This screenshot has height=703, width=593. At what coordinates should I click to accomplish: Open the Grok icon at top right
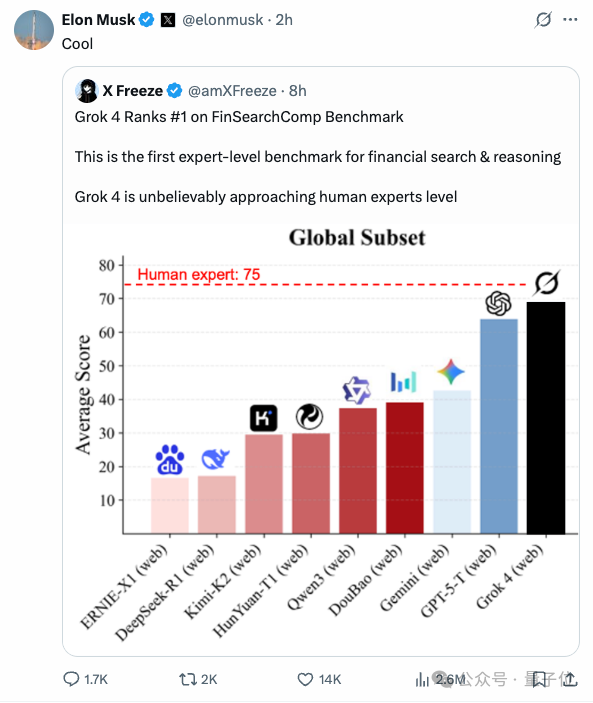point(543,20)
